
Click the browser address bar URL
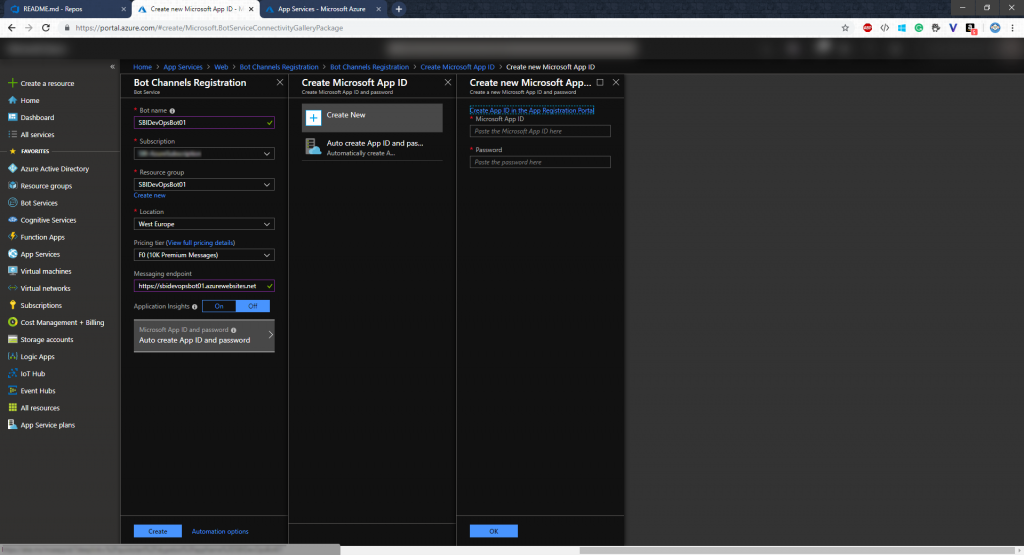click(x=209, y=28)
